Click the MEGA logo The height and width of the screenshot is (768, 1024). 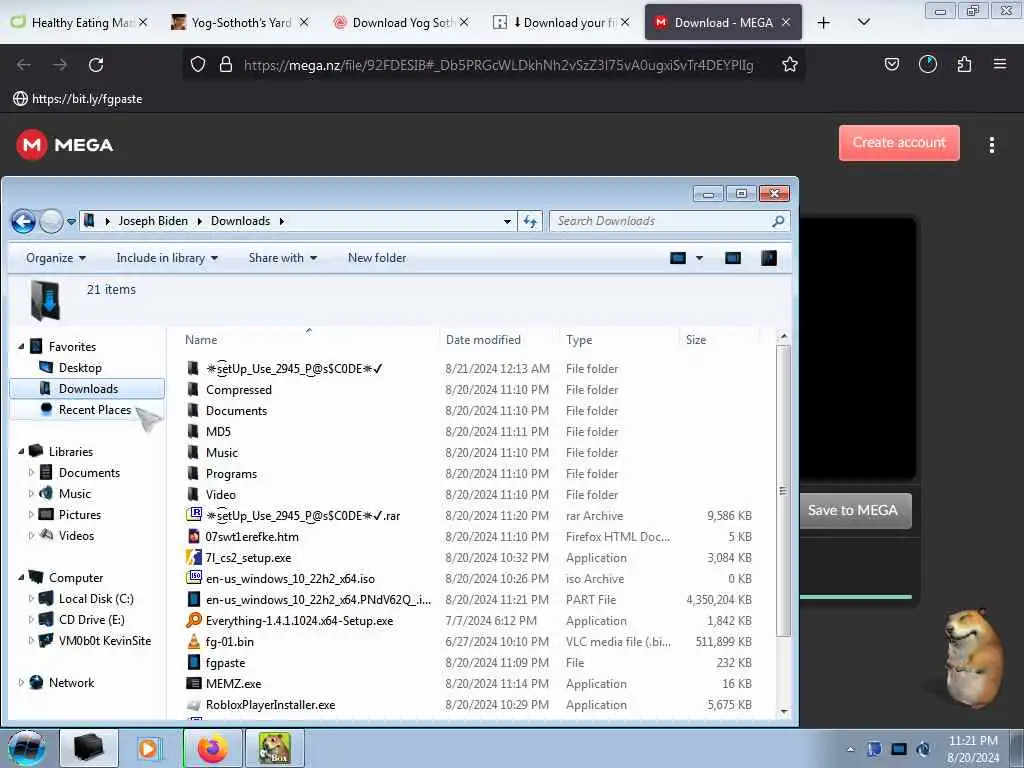[65, 144]
